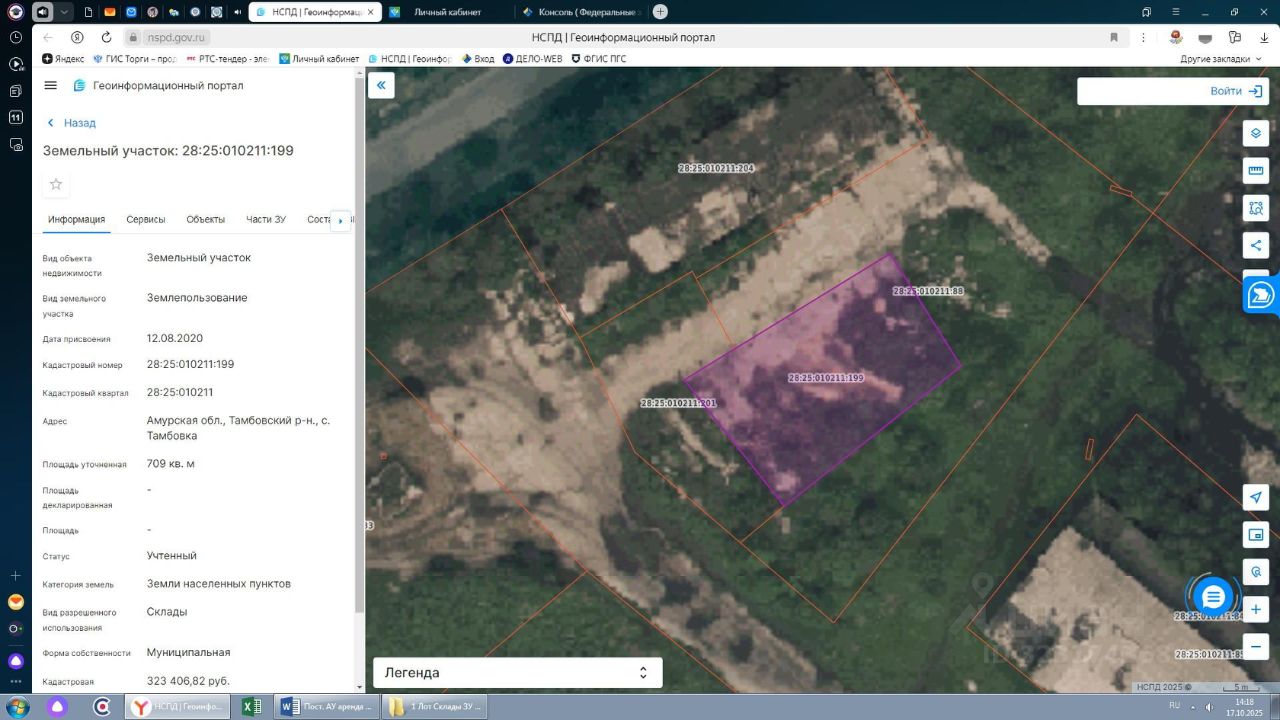Screen dimensions: 1280x720
Task: Click map label 28:25:010211:201
Action: (x=679, y=403)
